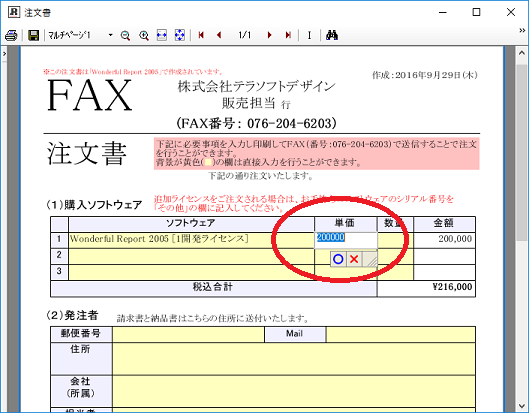529x413 pixels.
Task: Click the application icon in the title bar
Action: coord(14,12)
